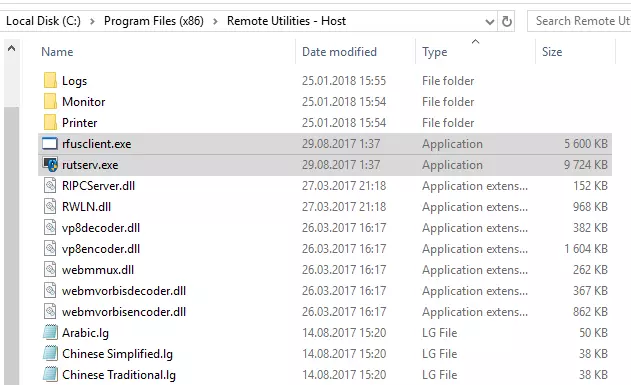The width and height of the screenshot is (631, 385).
Task: Select the Chinese Traditional.lg file name
Action: coord(119,375)
